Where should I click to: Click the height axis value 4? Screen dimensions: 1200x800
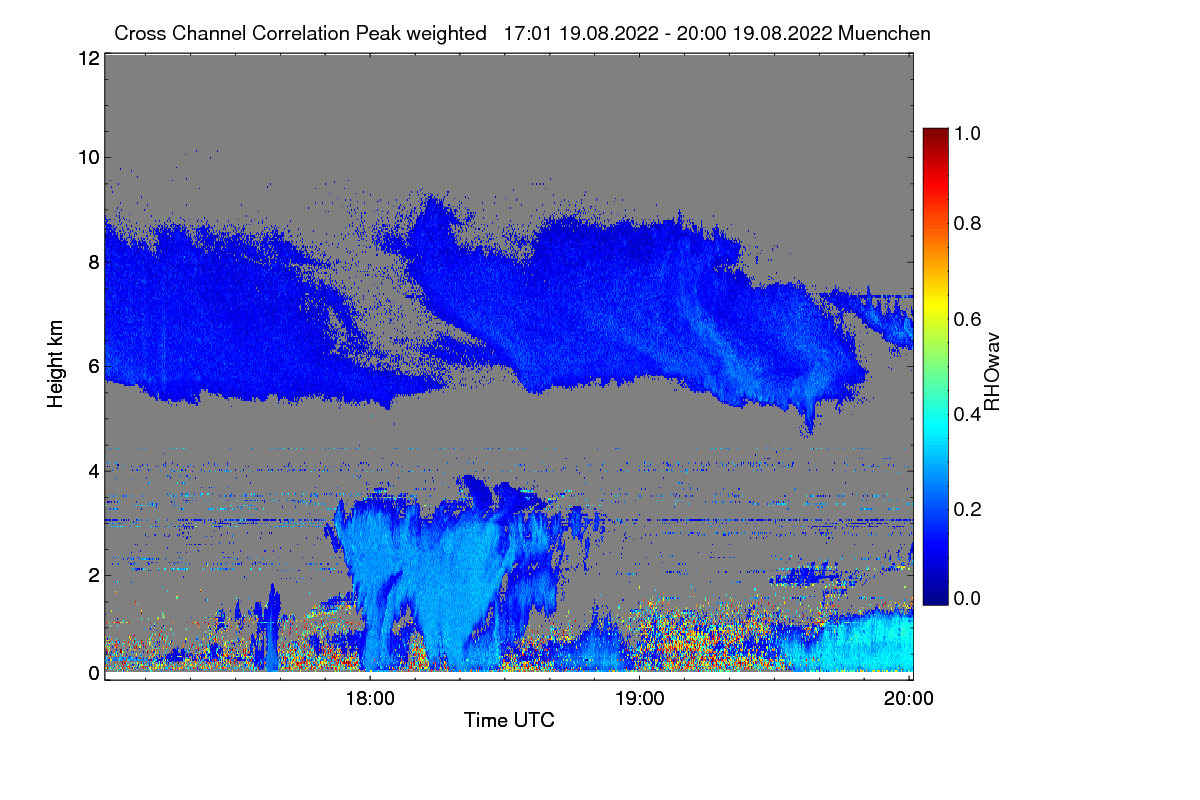point(94,470)
